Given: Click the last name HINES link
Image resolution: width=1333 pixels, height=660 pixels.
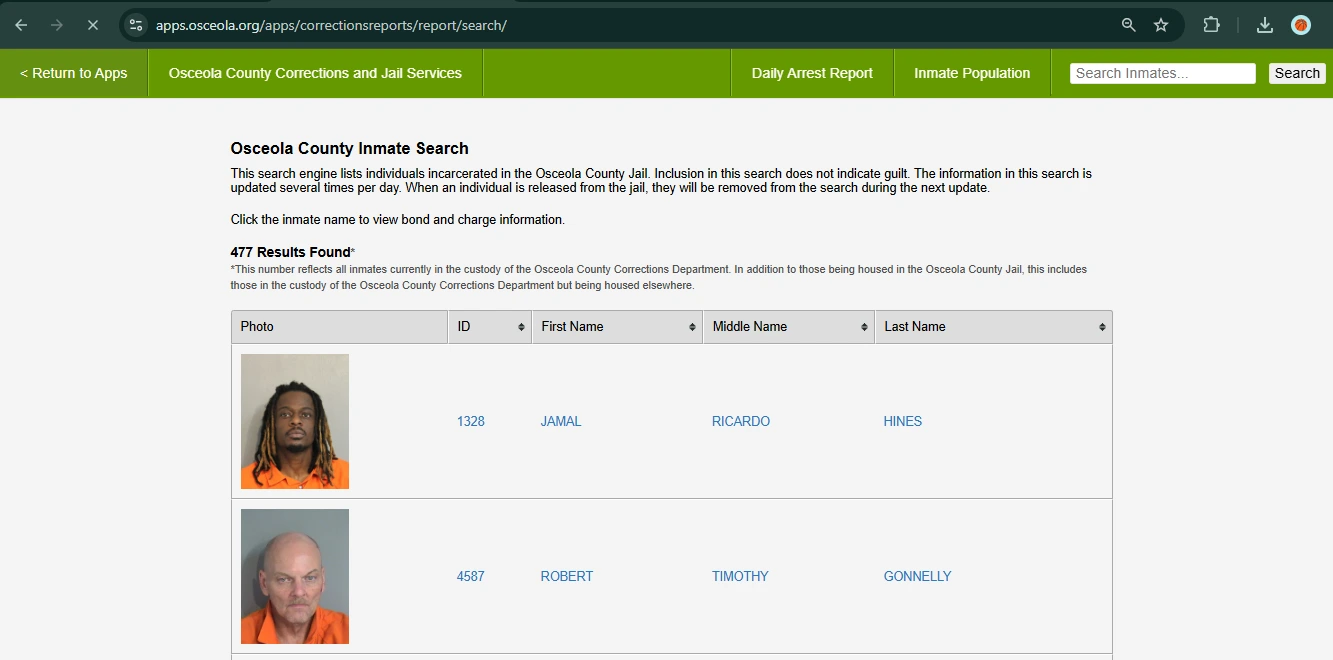Looking at the screenshot, I should point(903,422).
